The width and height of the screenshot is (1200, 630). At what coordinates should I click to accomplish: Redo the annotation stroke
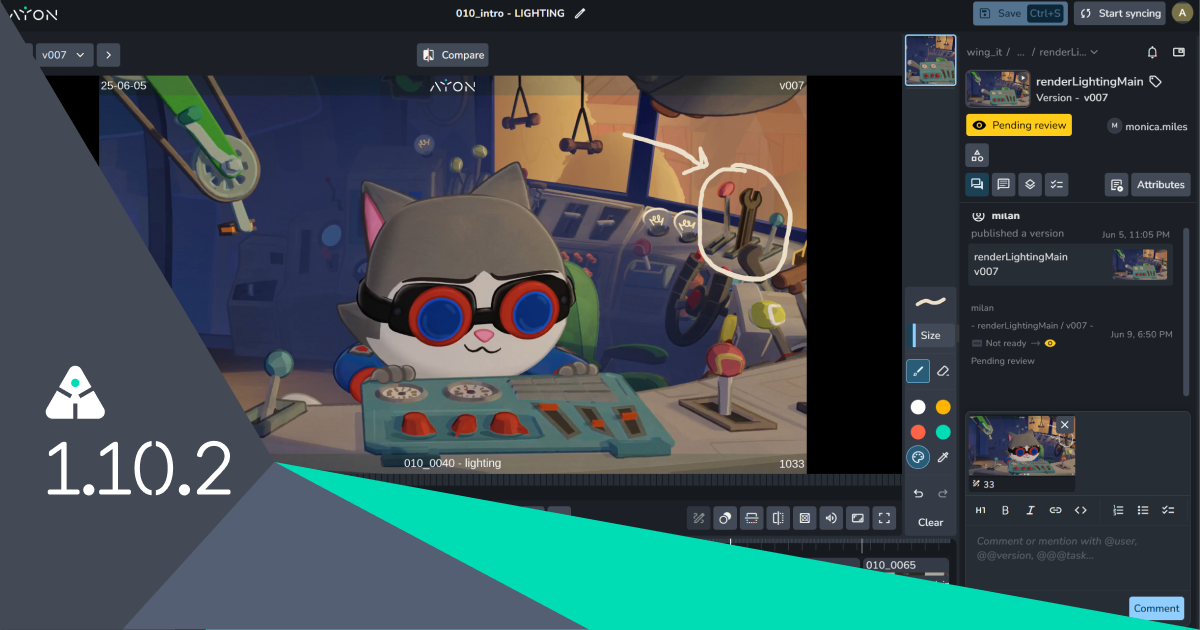(943, 494)
